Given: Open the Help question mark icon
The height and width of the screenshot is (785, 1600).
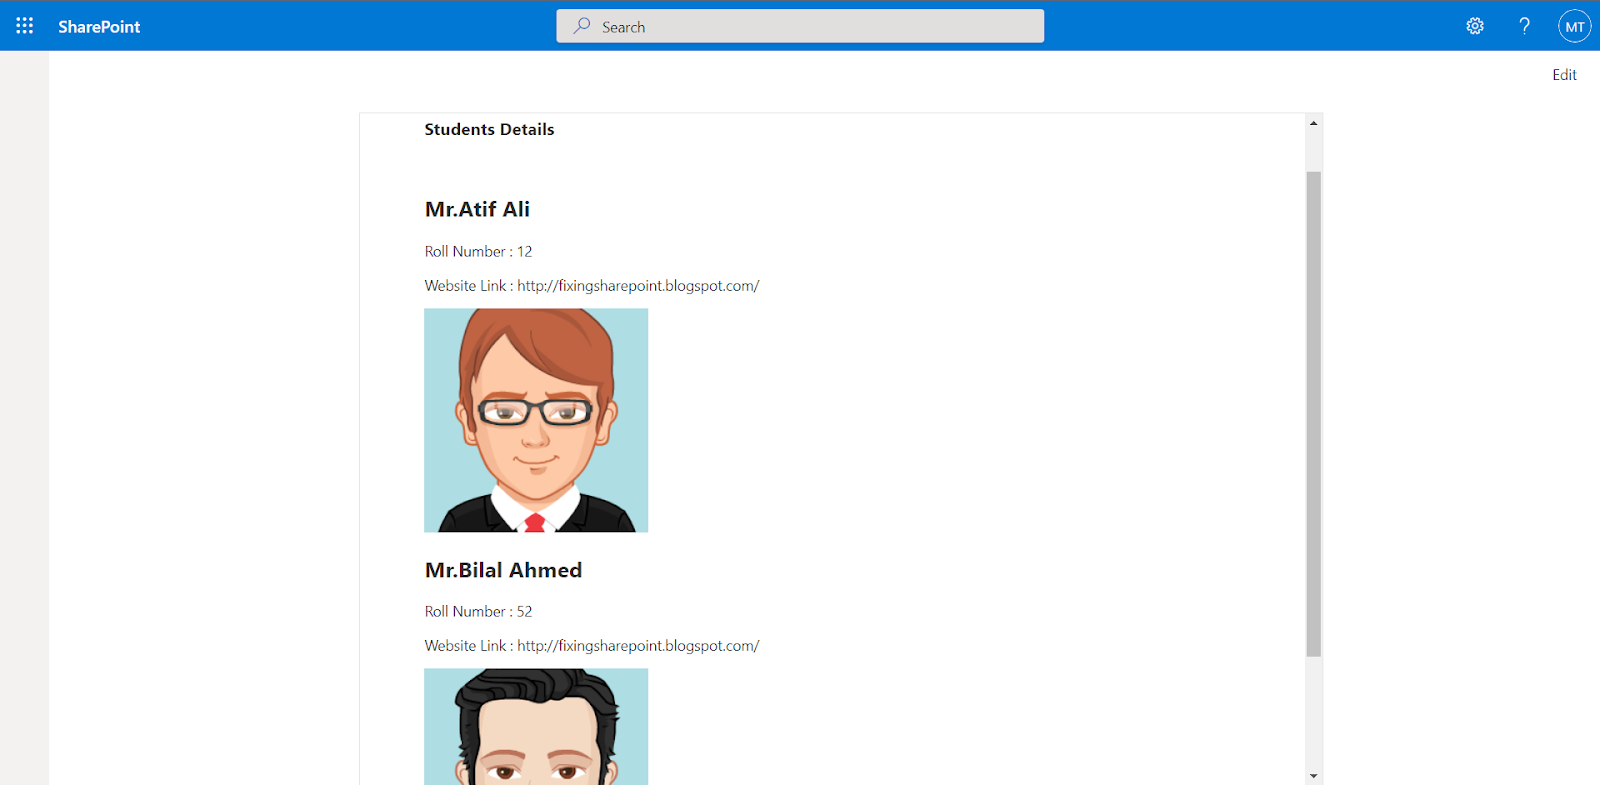Looking at the screenshot, I should click(x=1524, y=26).
